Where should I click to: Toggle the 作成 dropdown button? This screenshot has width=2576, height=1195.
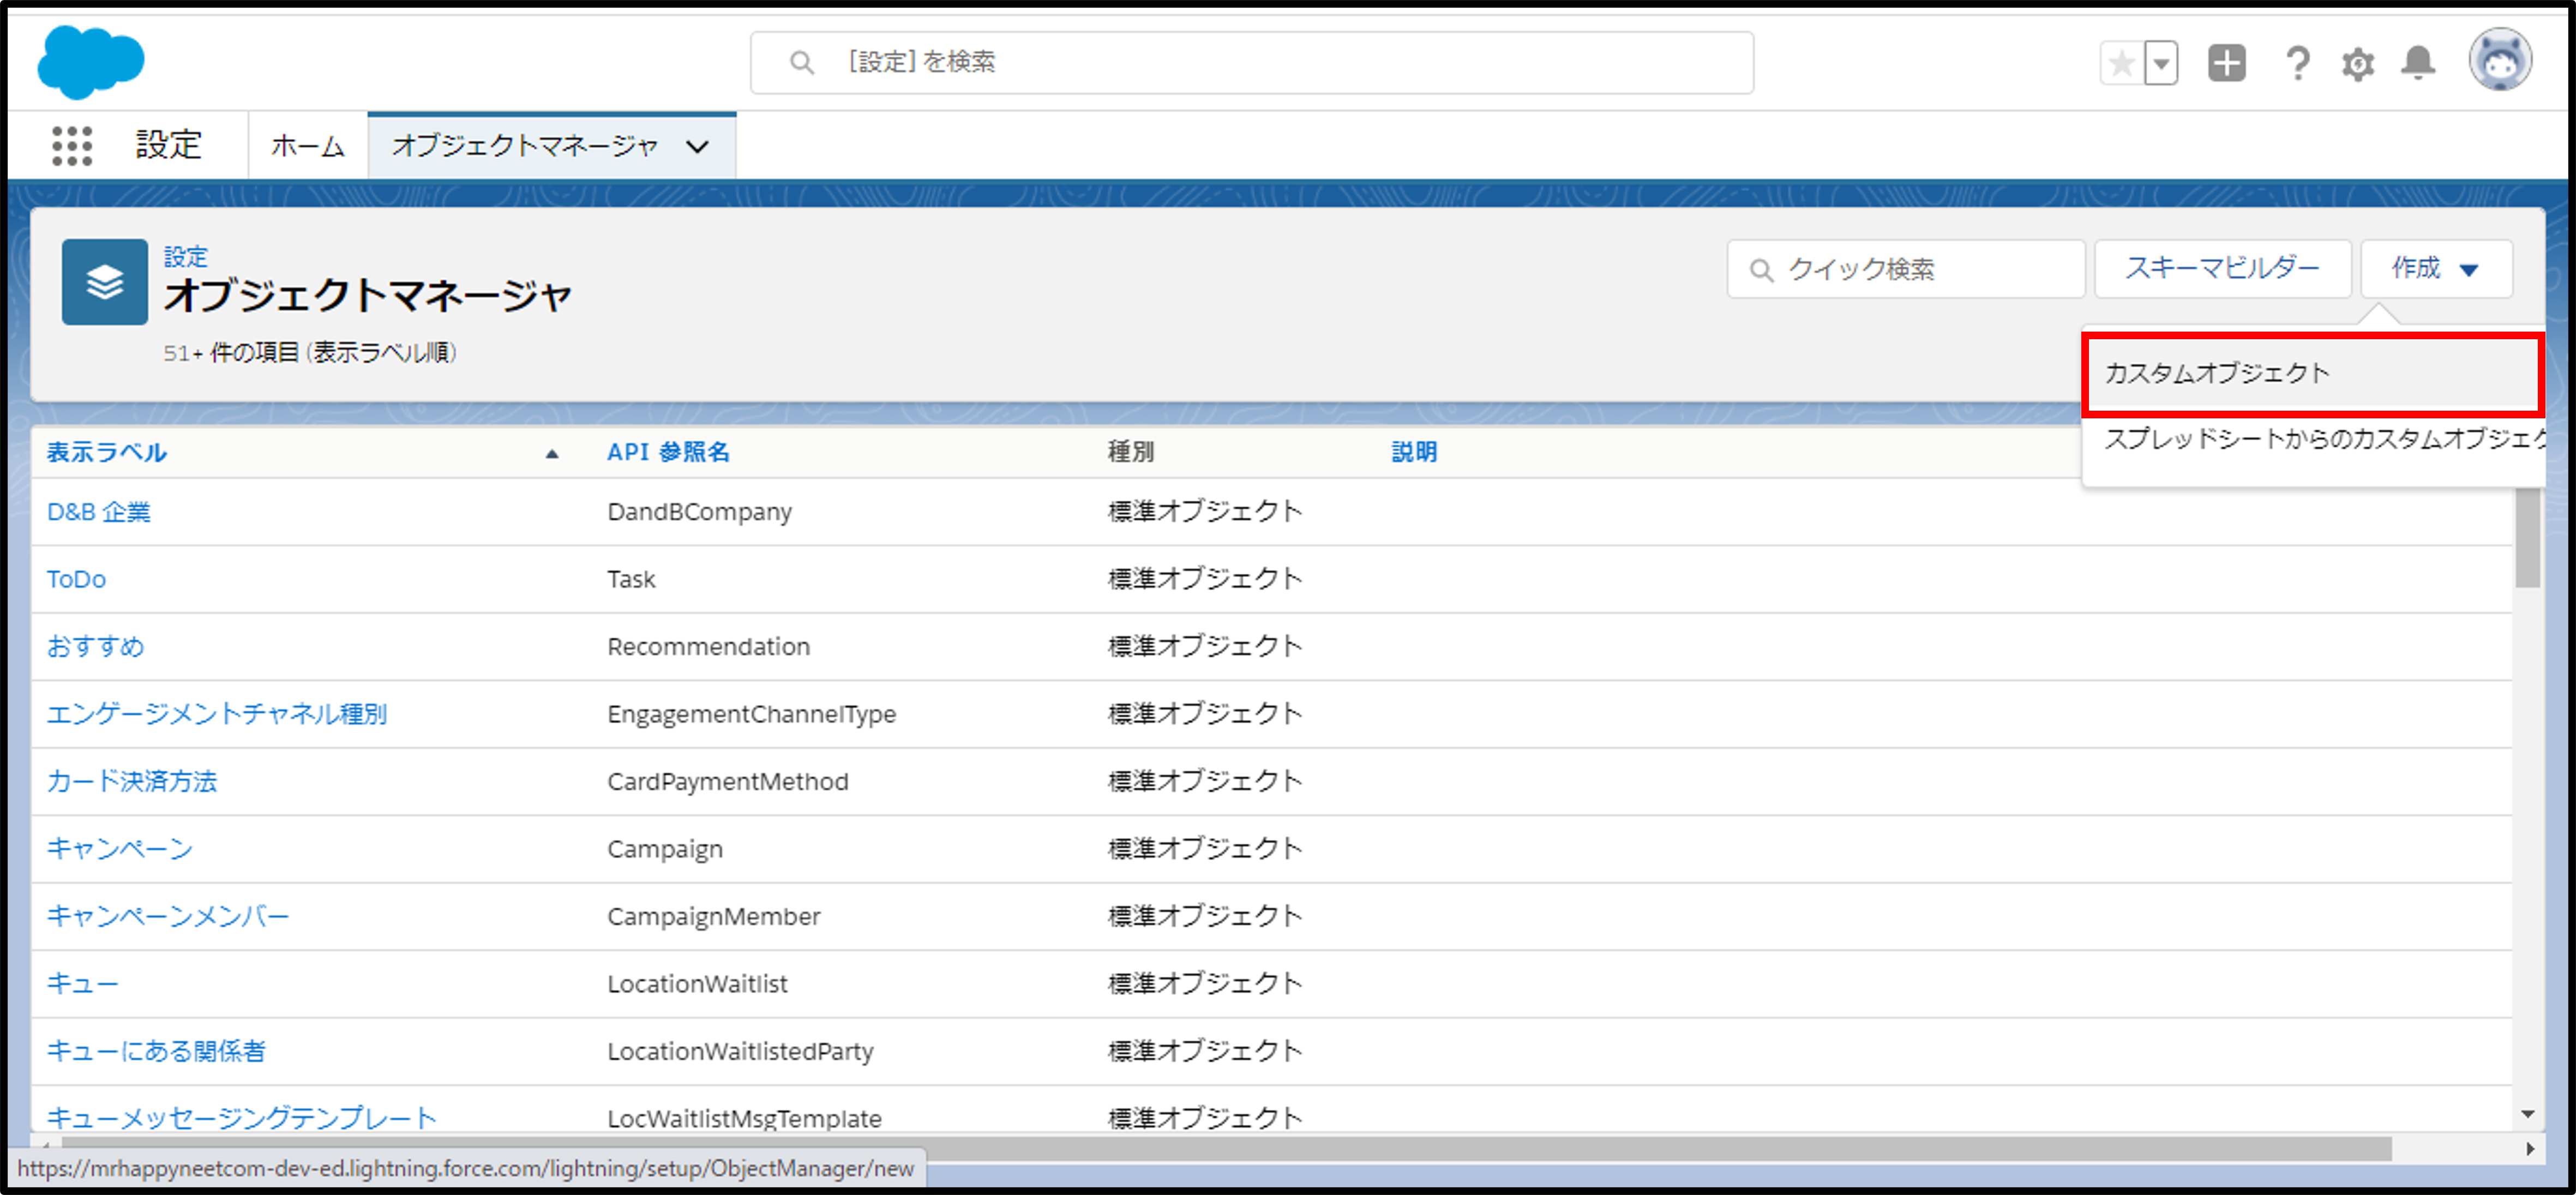coord(2435,268)
